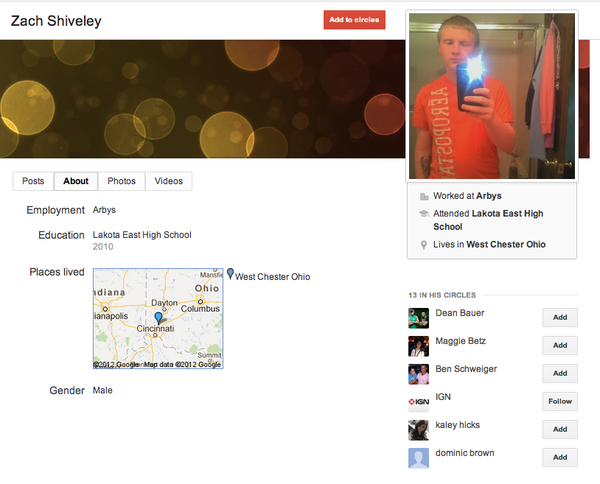
Task: Click the IGN logo icon
Action: (x=418, y=402)
